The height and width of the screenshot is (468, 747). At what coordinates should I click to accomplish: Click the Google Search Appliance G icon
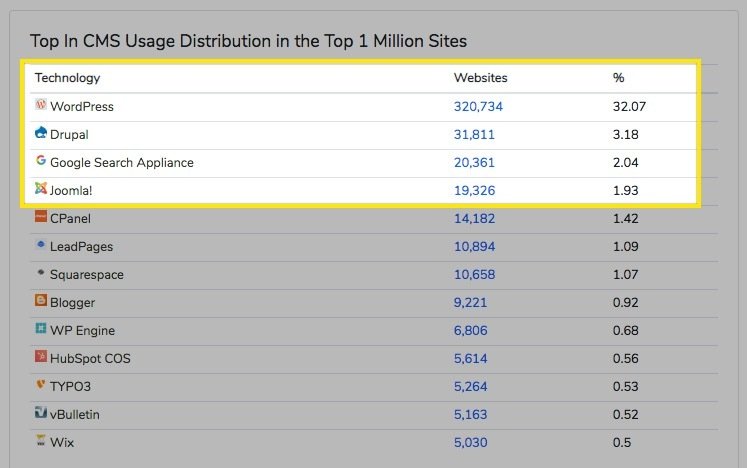click(x=41, y=161)
